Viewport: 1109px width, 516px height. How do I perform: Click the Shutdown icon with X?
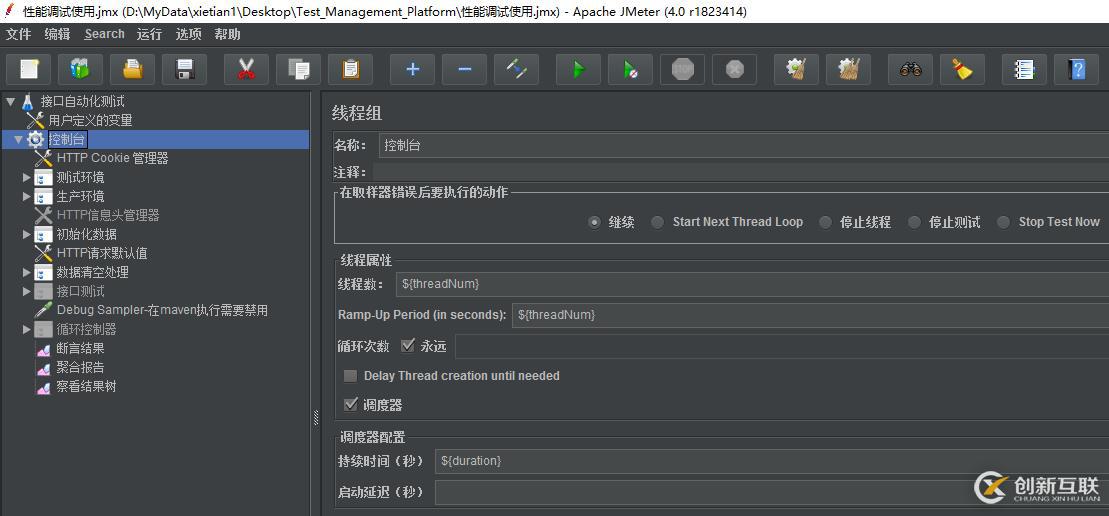point(735,69)
